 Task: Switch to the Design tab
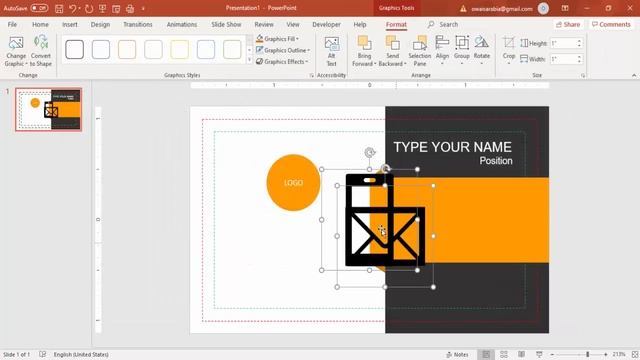[x=100, y=24]
